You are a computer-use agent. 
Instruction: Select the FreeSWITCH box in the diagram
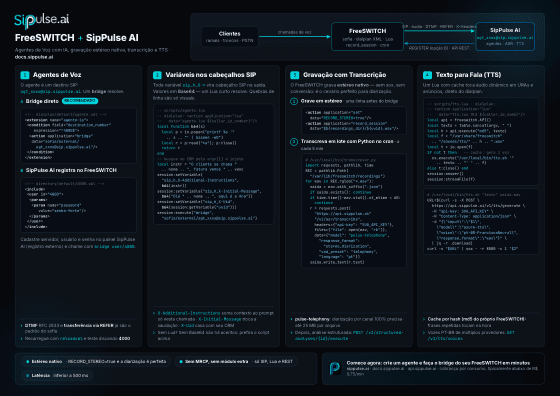[x=367, y=37]
